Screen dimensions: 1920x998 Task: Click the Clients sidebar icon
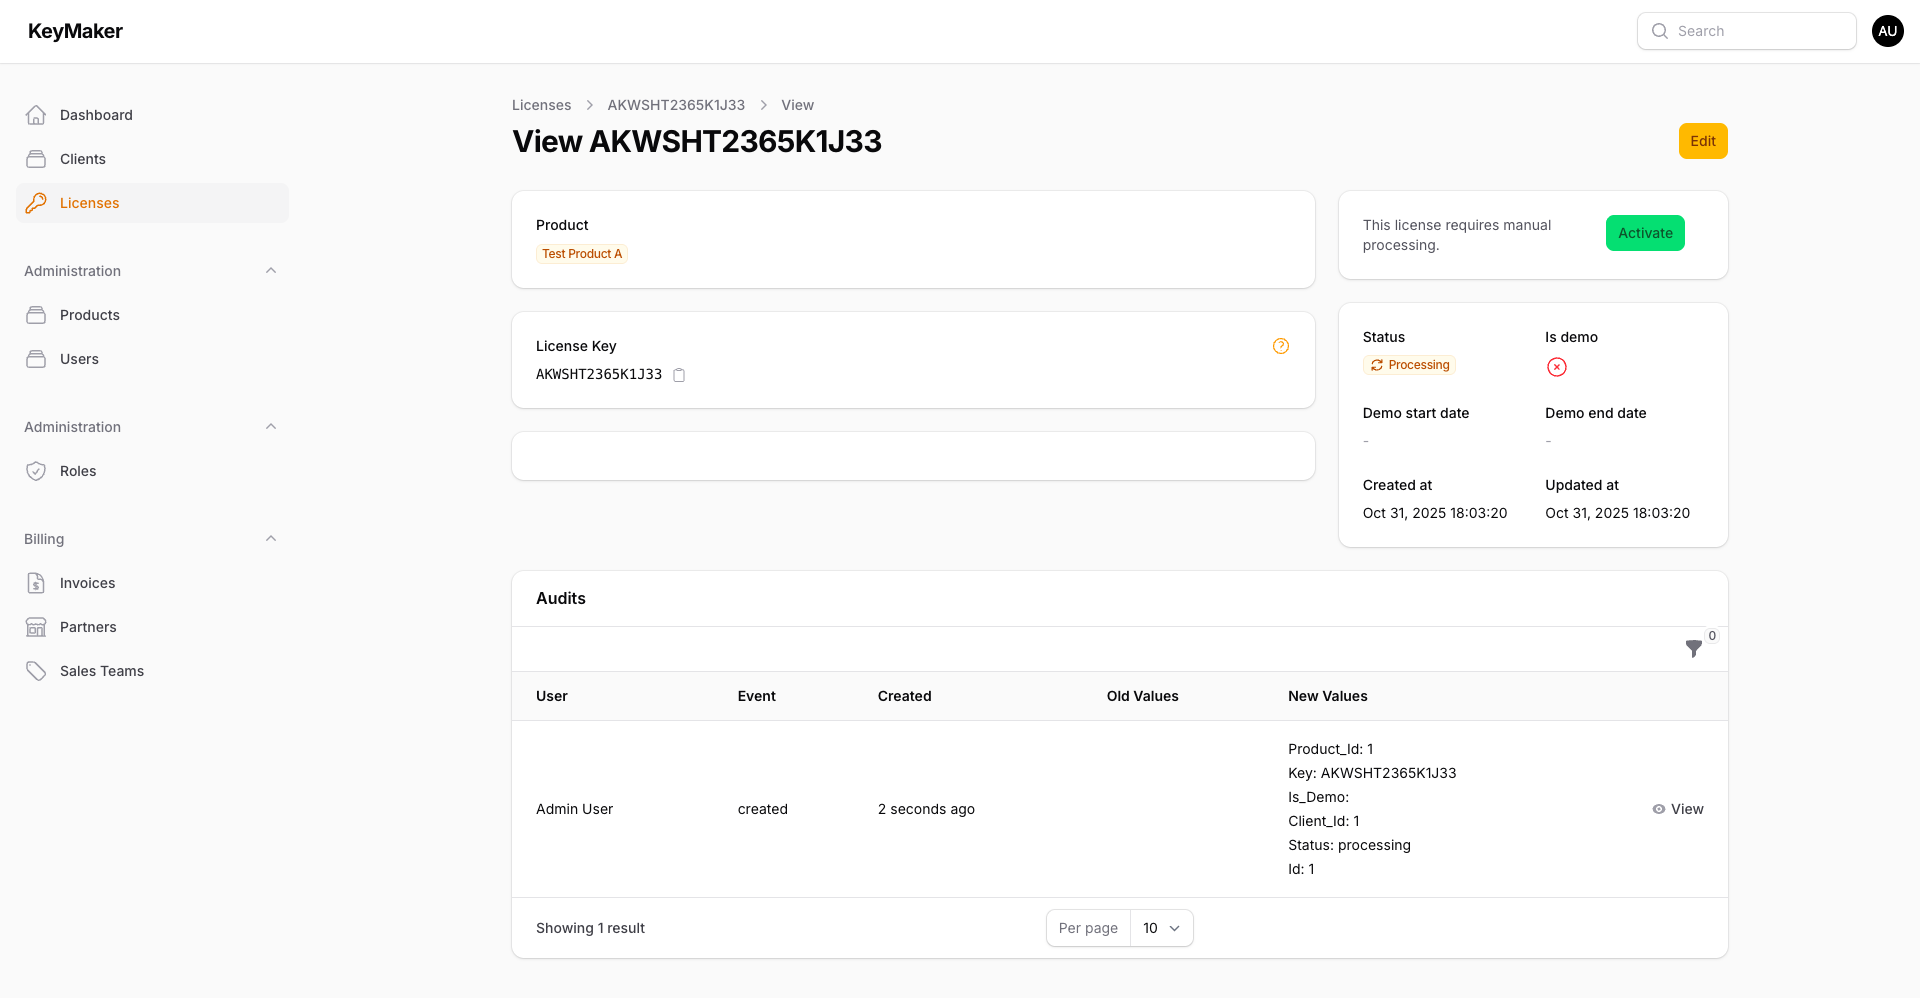coord(36,158)
